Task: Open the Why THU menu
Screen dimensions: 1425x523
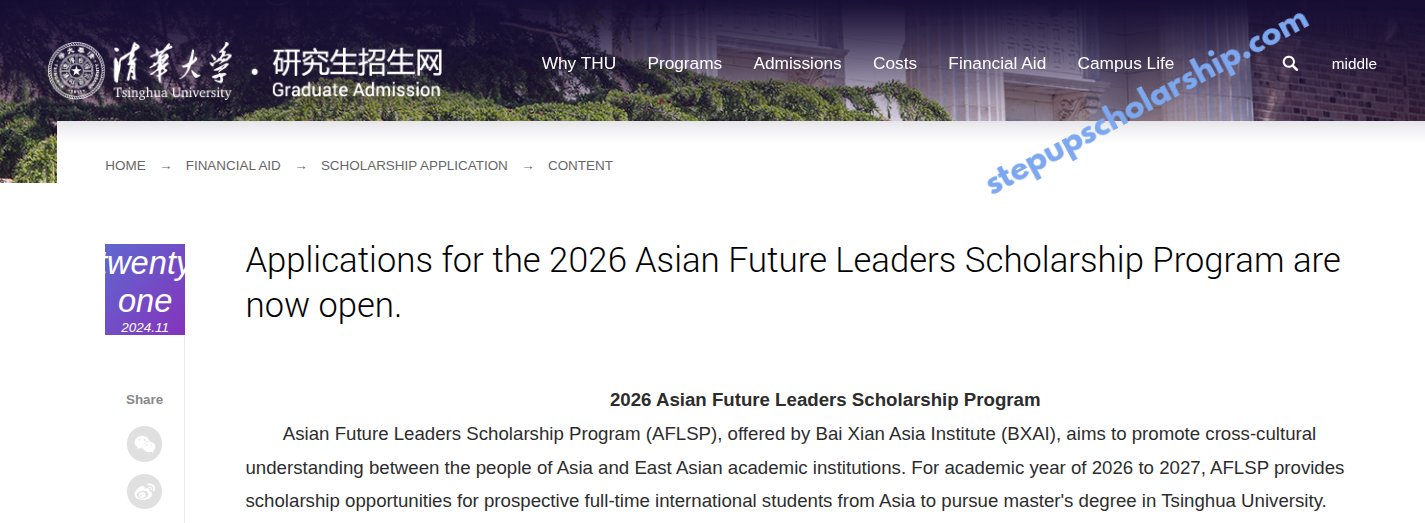Action: [x=578, y=63]
